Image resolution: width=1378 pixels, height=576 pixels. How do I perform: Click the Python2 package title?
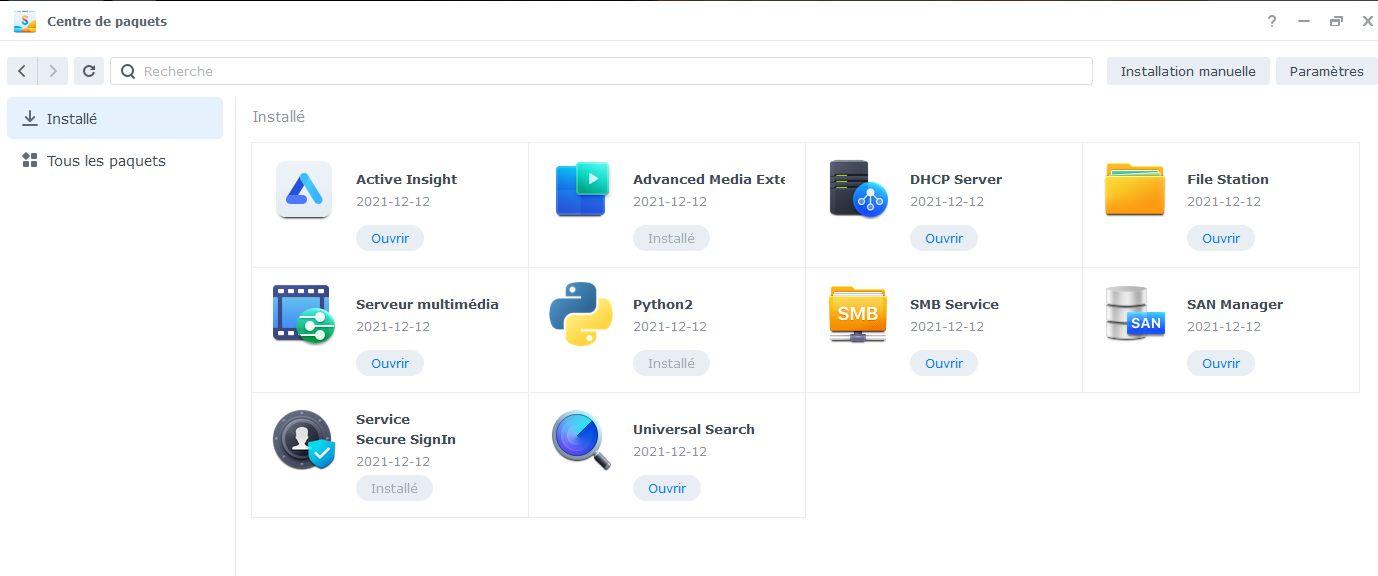(x=663, y=304)
